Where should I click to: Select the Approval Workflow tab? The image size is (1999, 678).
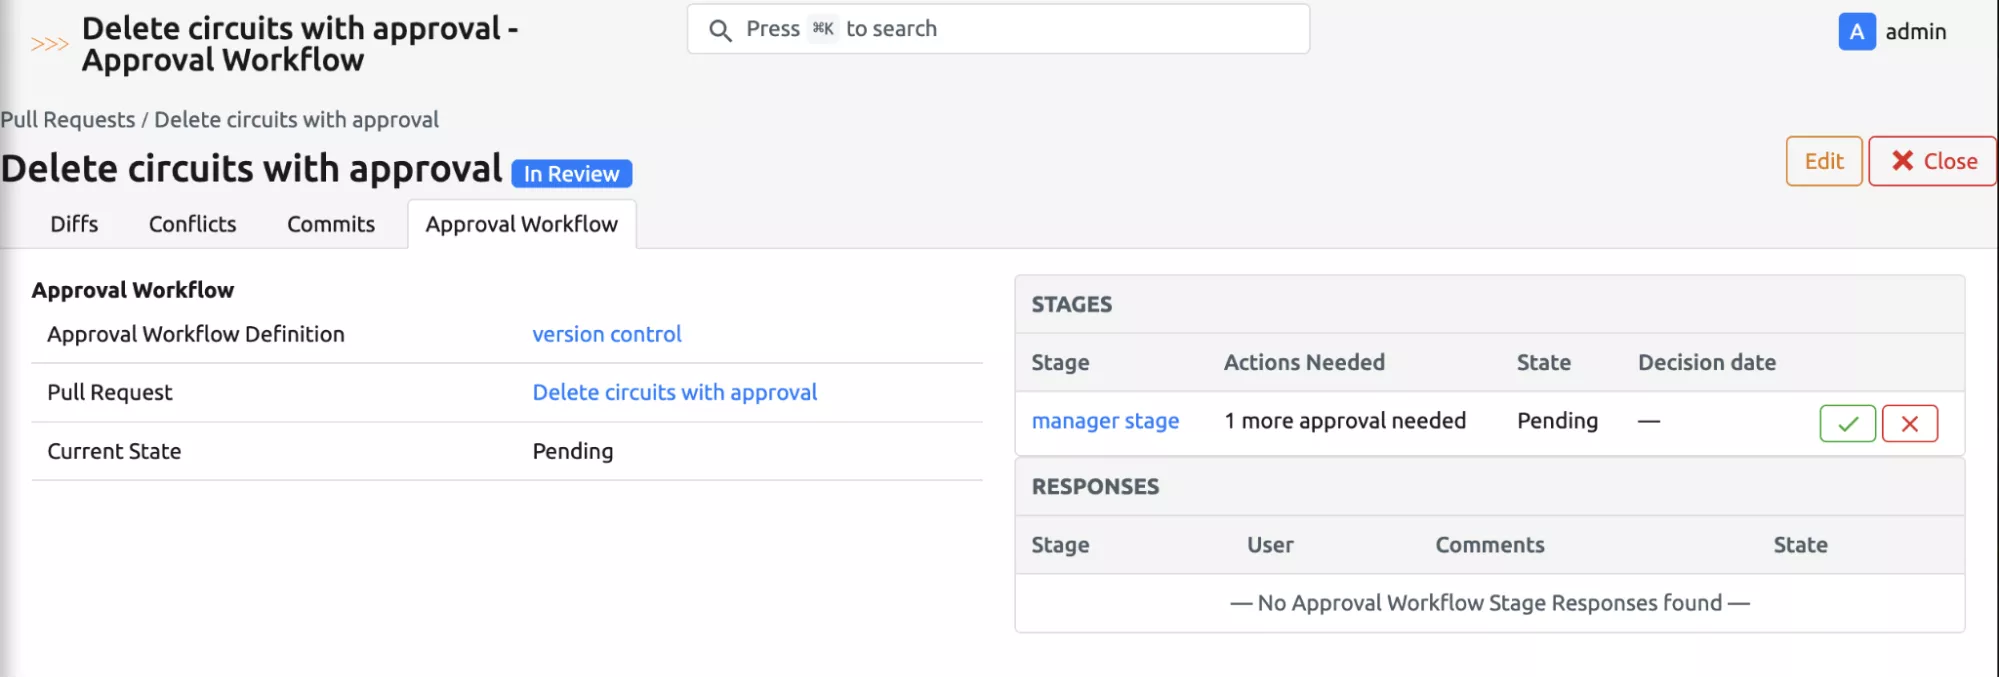pos(521,224)
